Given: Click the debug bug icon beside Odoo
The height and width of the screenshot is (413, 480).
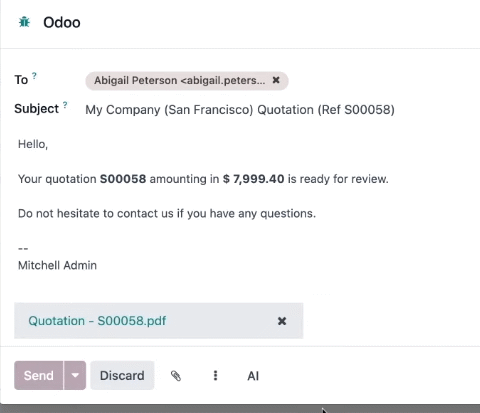Looking at the screenshot, I should click(x=24, y=22).
